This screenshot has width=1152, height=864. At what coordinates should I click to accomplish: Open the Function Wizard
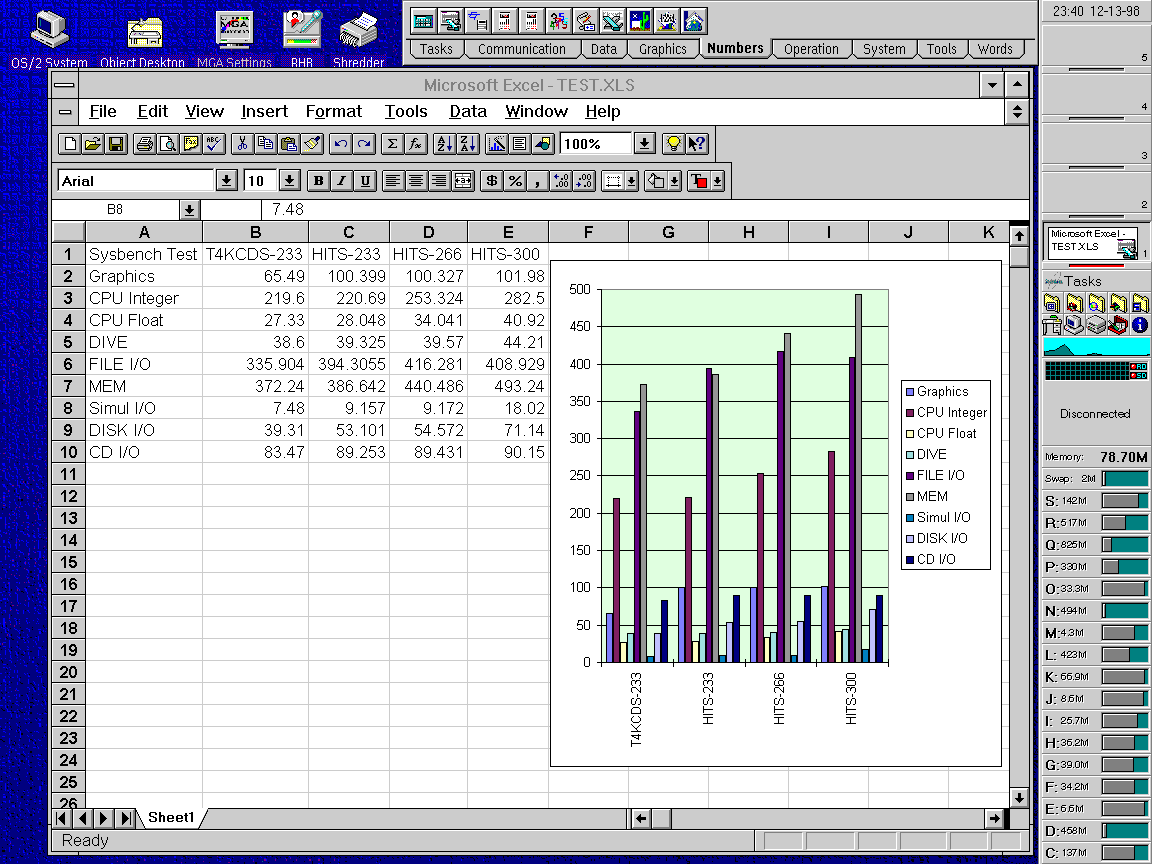coord(416,143)
